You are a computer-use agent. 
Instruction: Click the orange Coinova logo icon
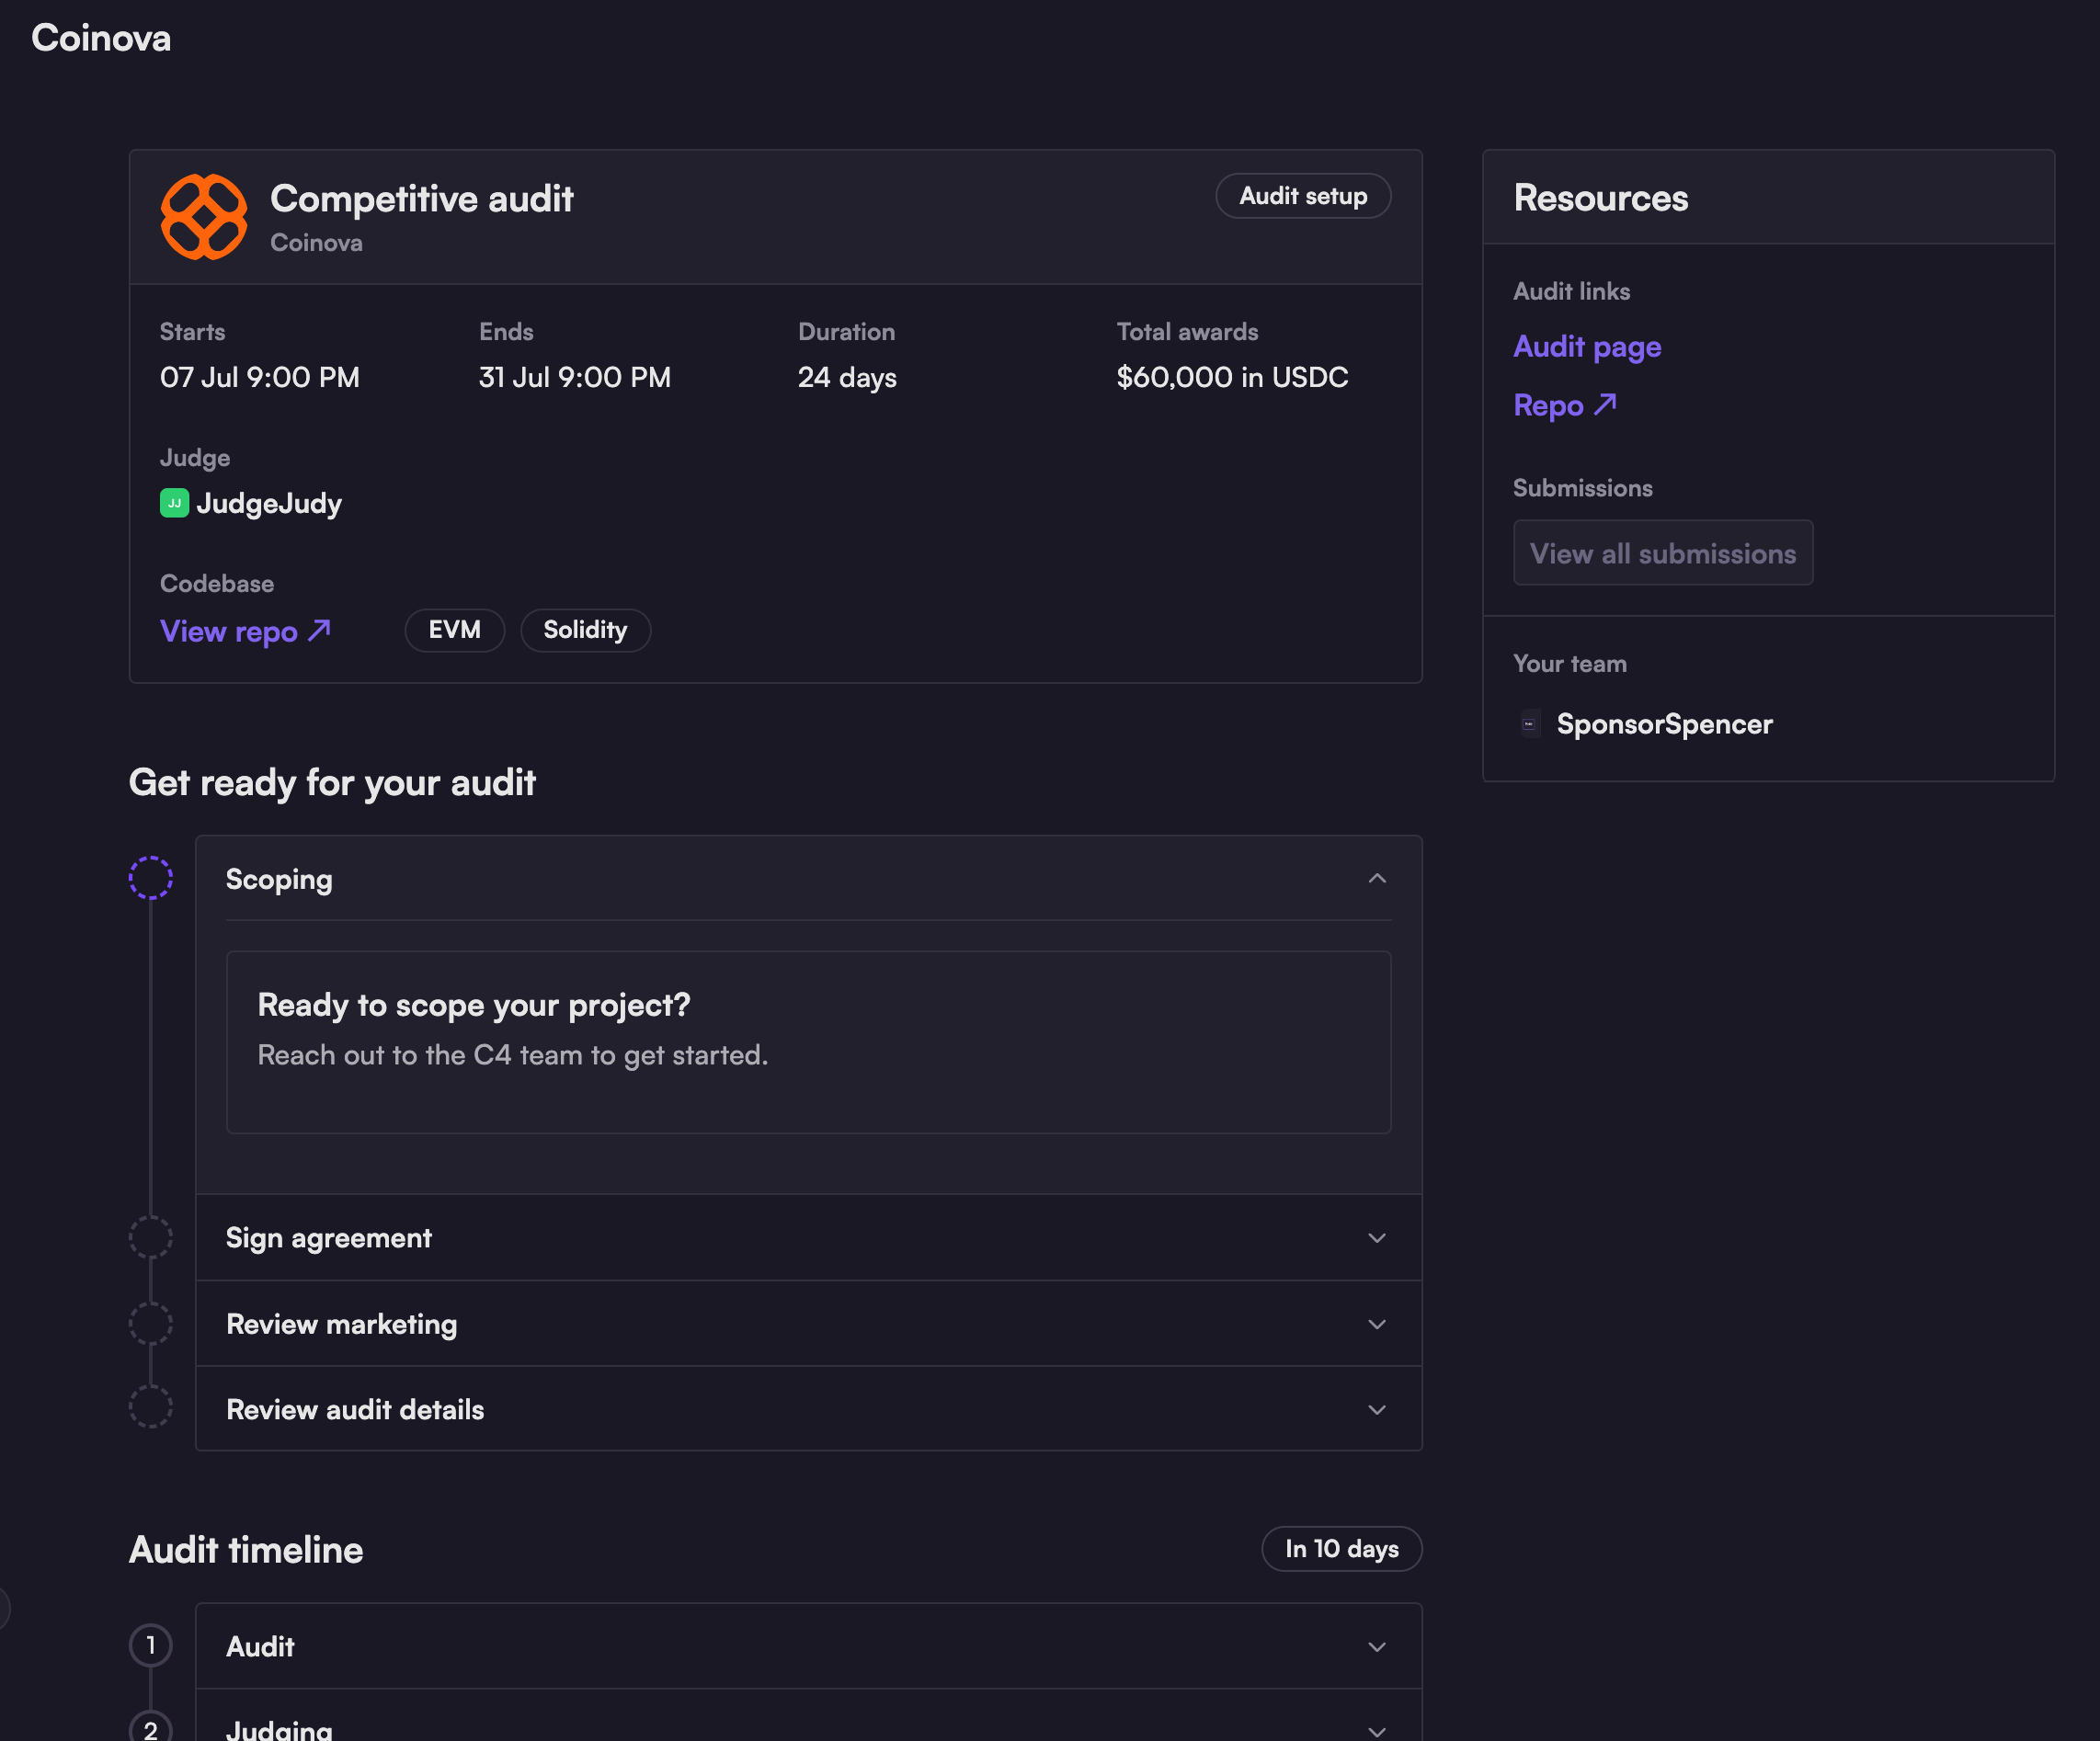coord(204,217)
